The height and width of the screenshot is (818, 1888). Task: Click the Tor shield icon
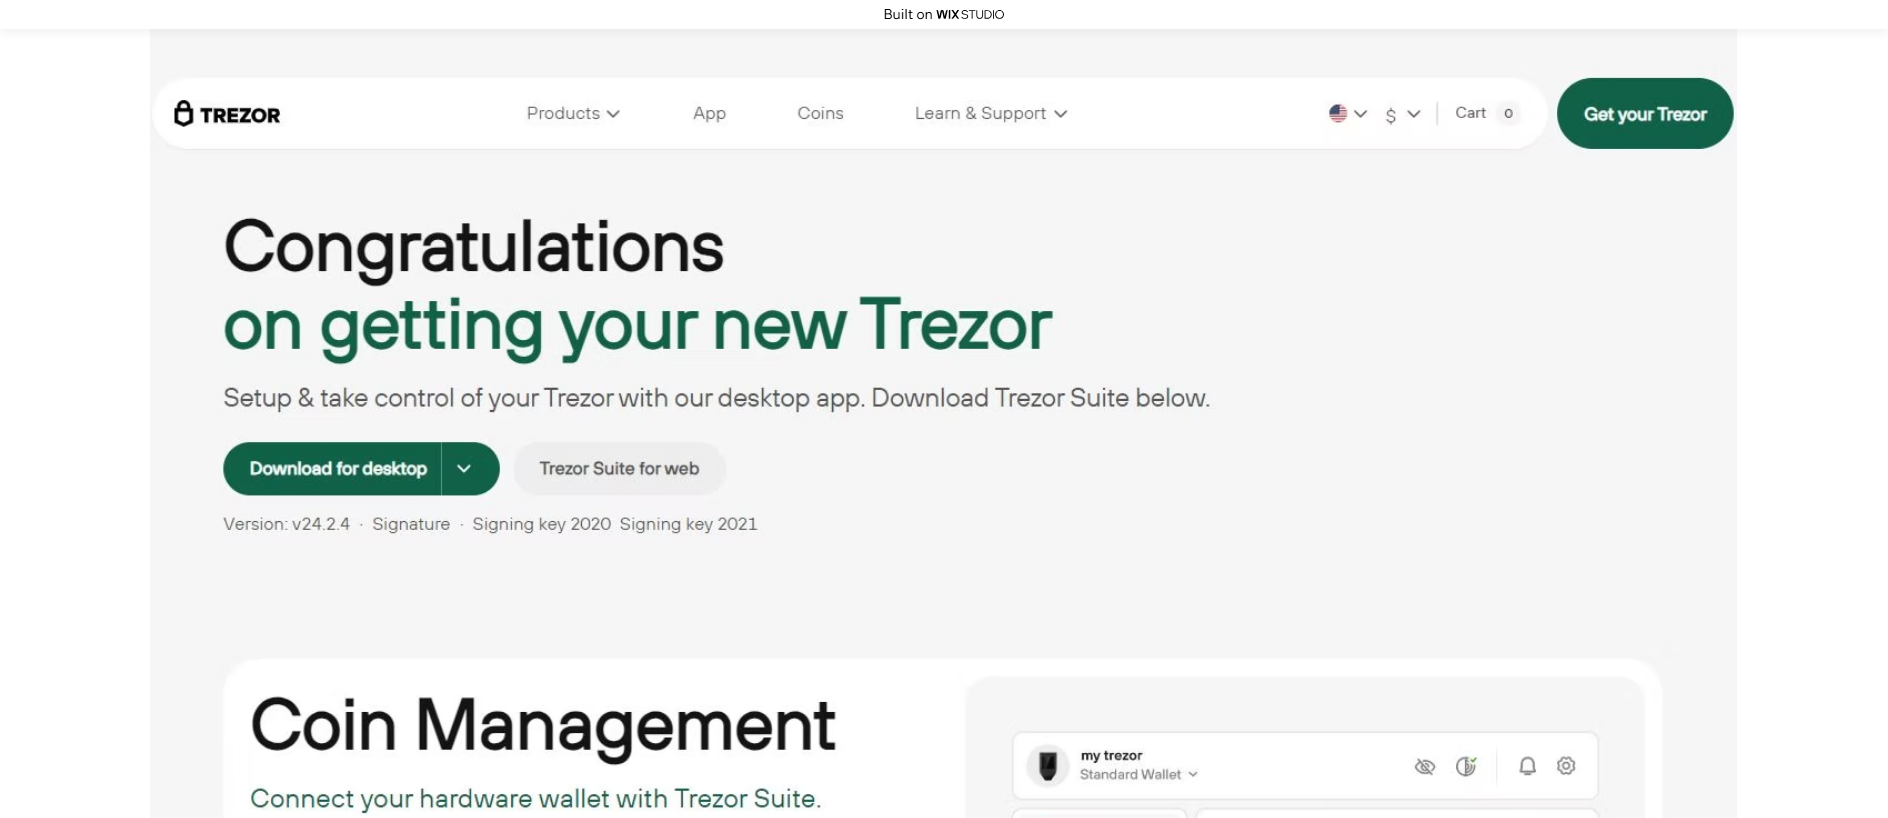(1466, 766)
